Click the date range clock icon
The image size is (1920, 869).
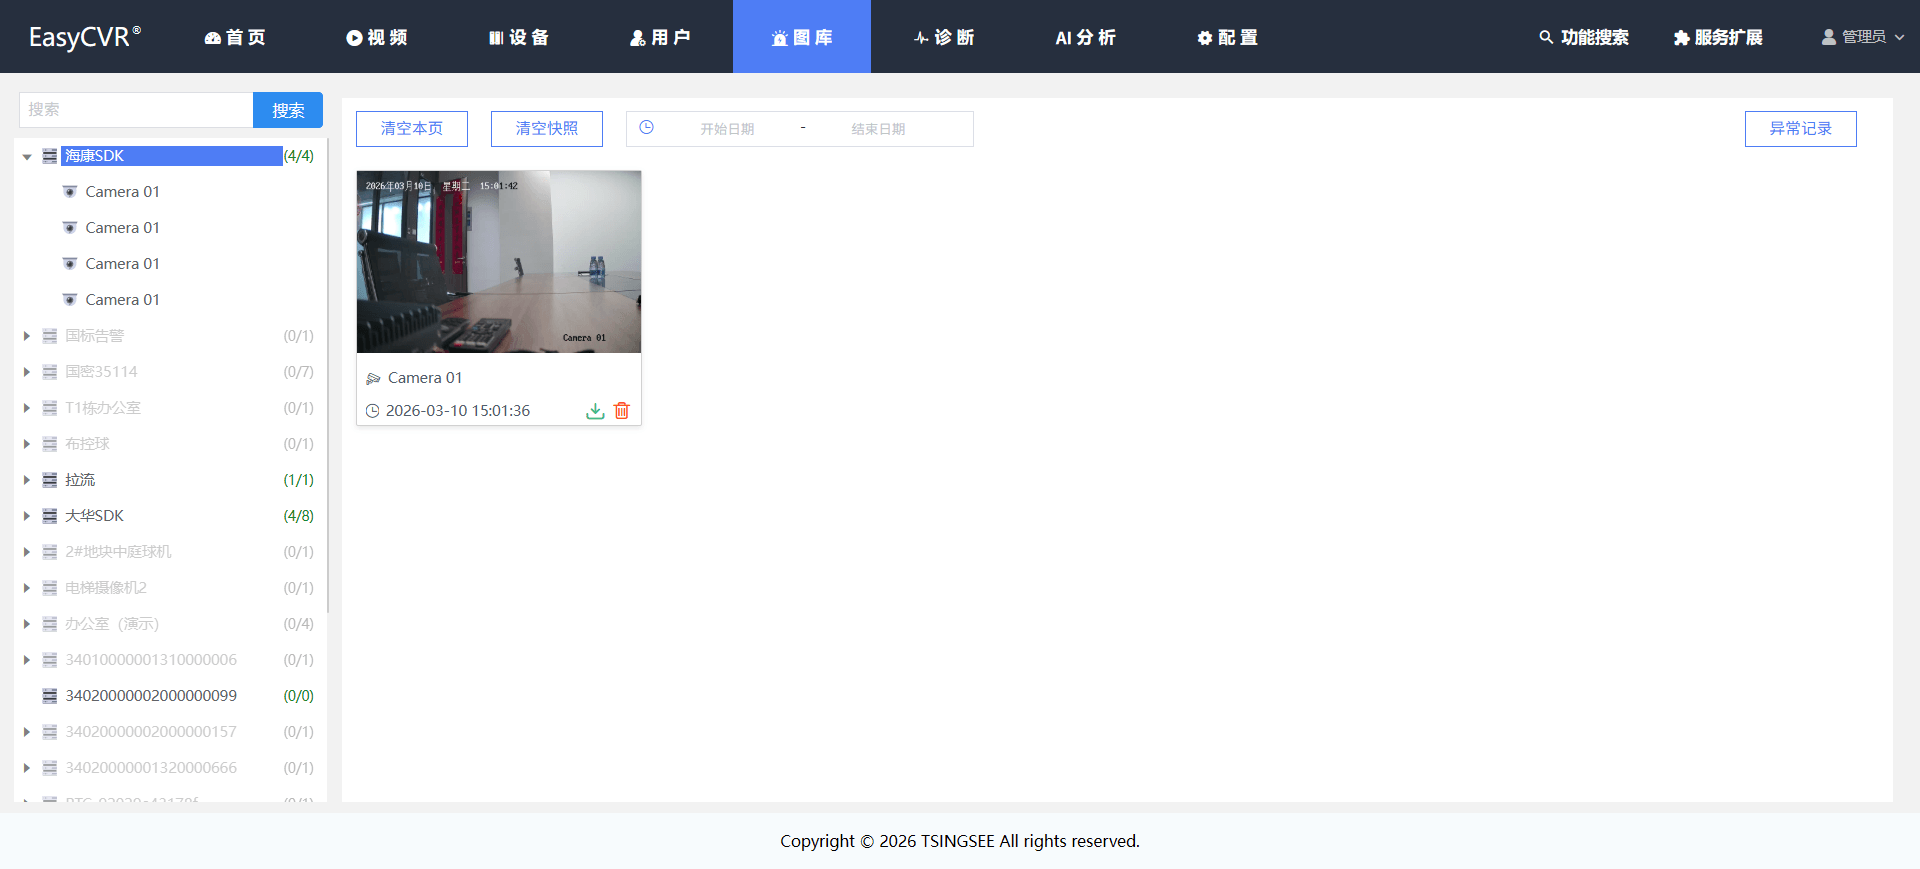pos(647,128)
